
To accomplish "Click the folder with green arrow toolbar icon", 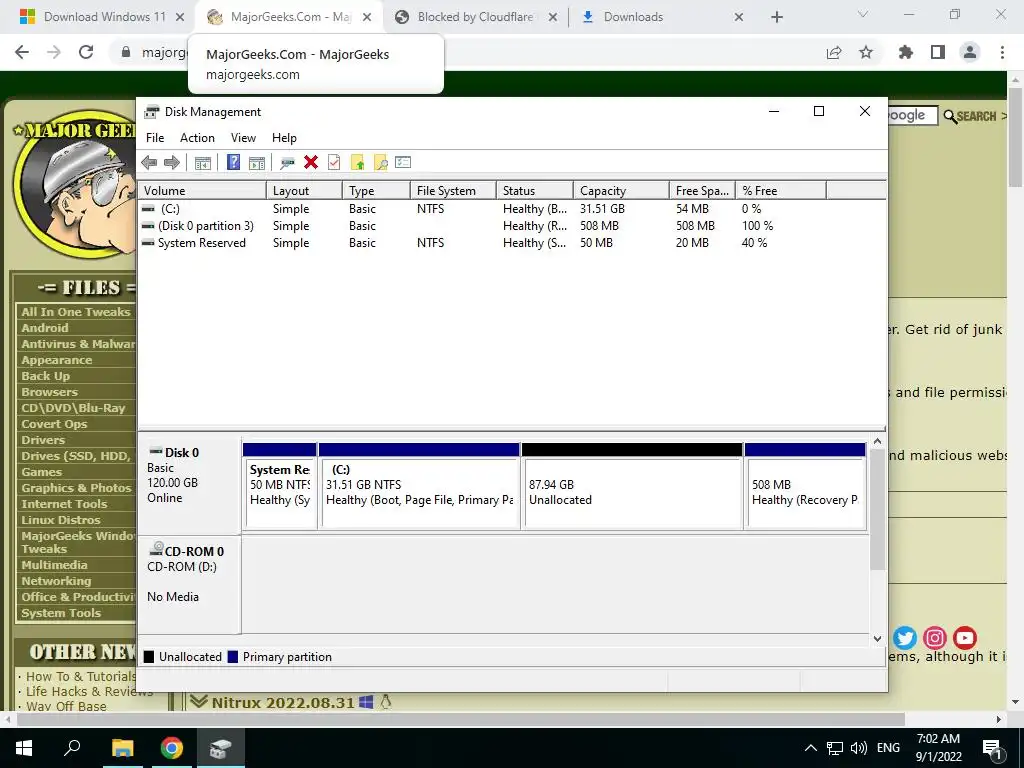I will [357, 163].
